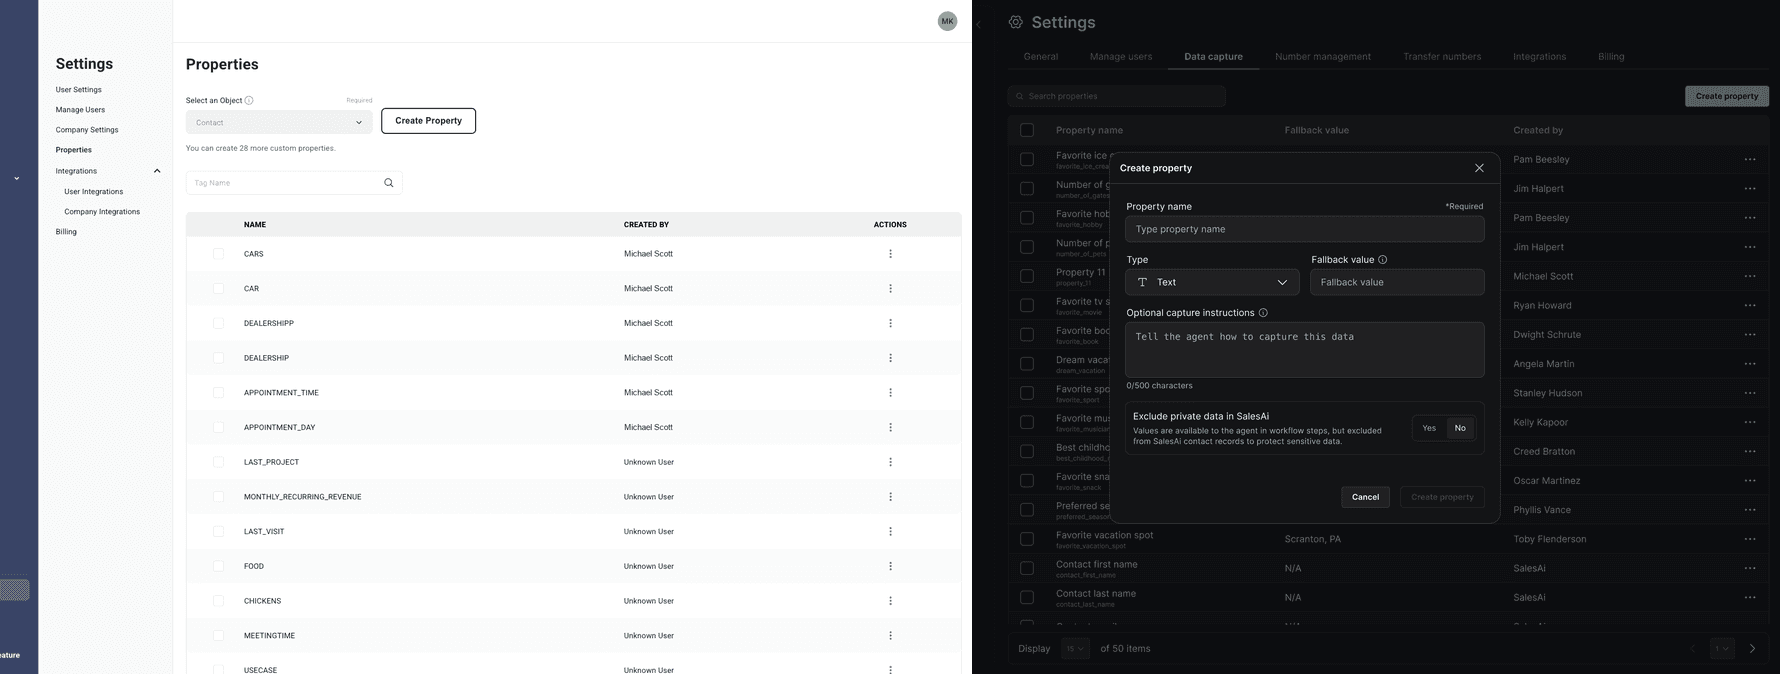Click dialog's Create property submit button
The image size is (1780, 674).
(x=1442, y=497)
